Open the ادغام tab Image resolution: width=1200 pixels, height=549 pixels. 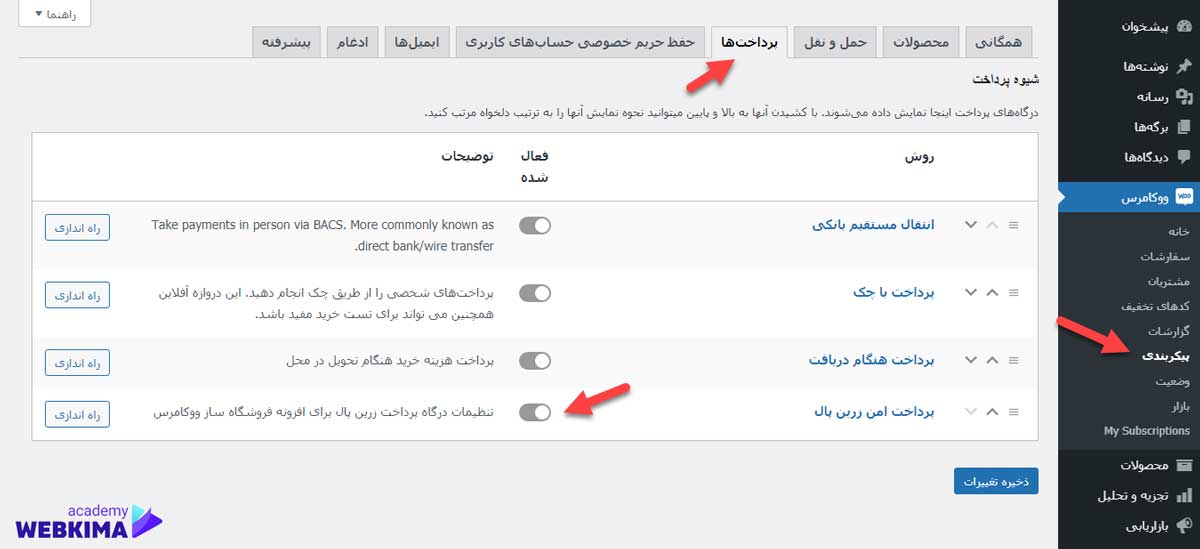tap(353, 42)
